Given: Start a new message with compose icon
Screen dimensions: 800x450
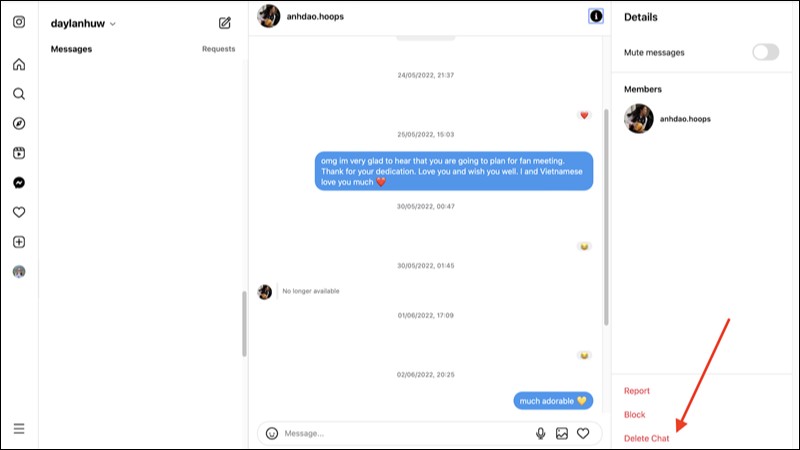Looking at the screenshot, I should click(x=224, y=23).
